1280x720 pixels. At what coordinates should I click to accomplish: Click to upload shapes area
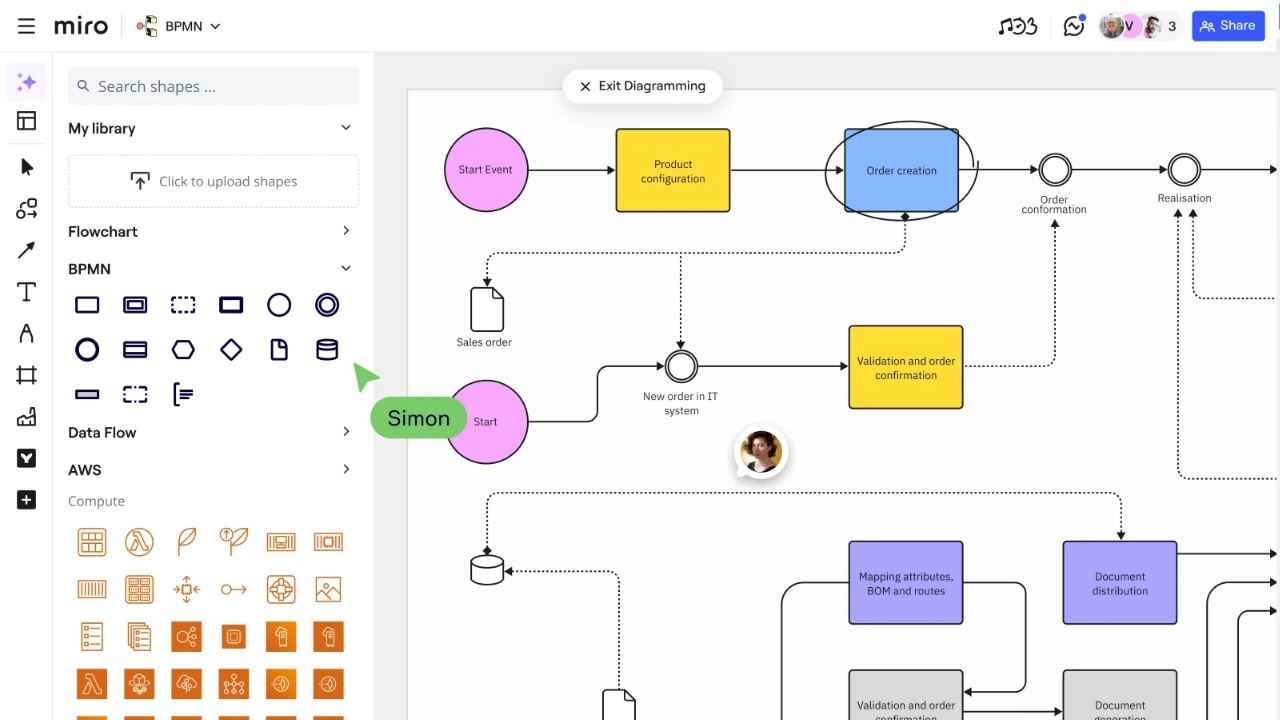(213, 181)
